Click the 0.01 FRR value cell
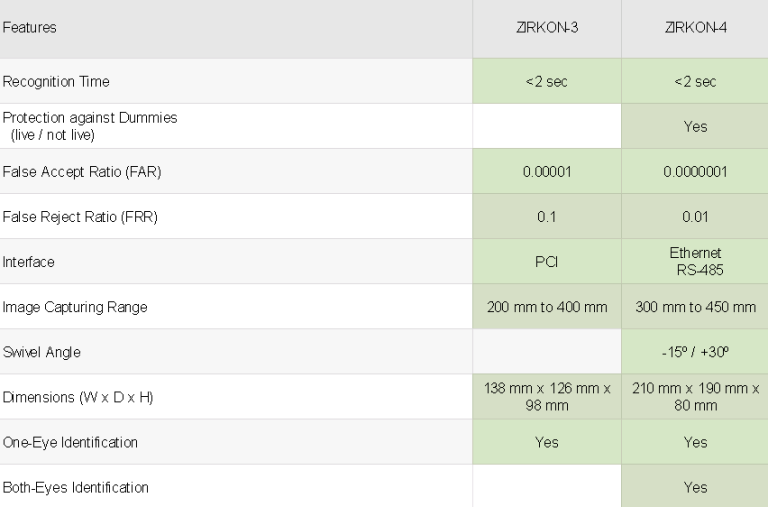The width and height of the screenshot is (768, 507). click(x=694, y=217)
